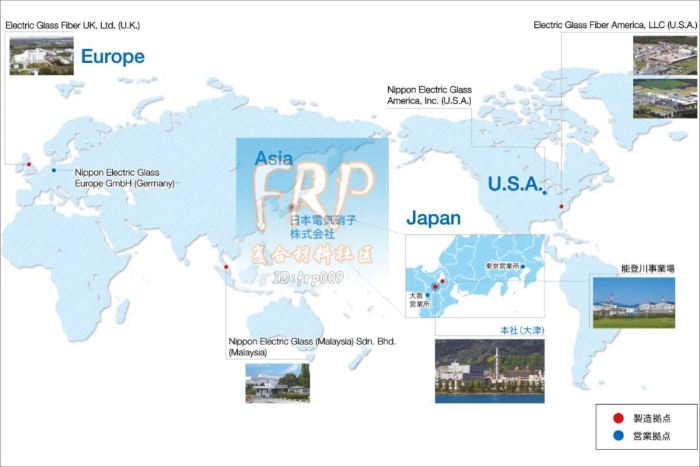Click the Nippon Electric Glass (Malaysia) Sdn. Bhd. label
The height and width of the screenshot is (467, 700).
(312, 347)
